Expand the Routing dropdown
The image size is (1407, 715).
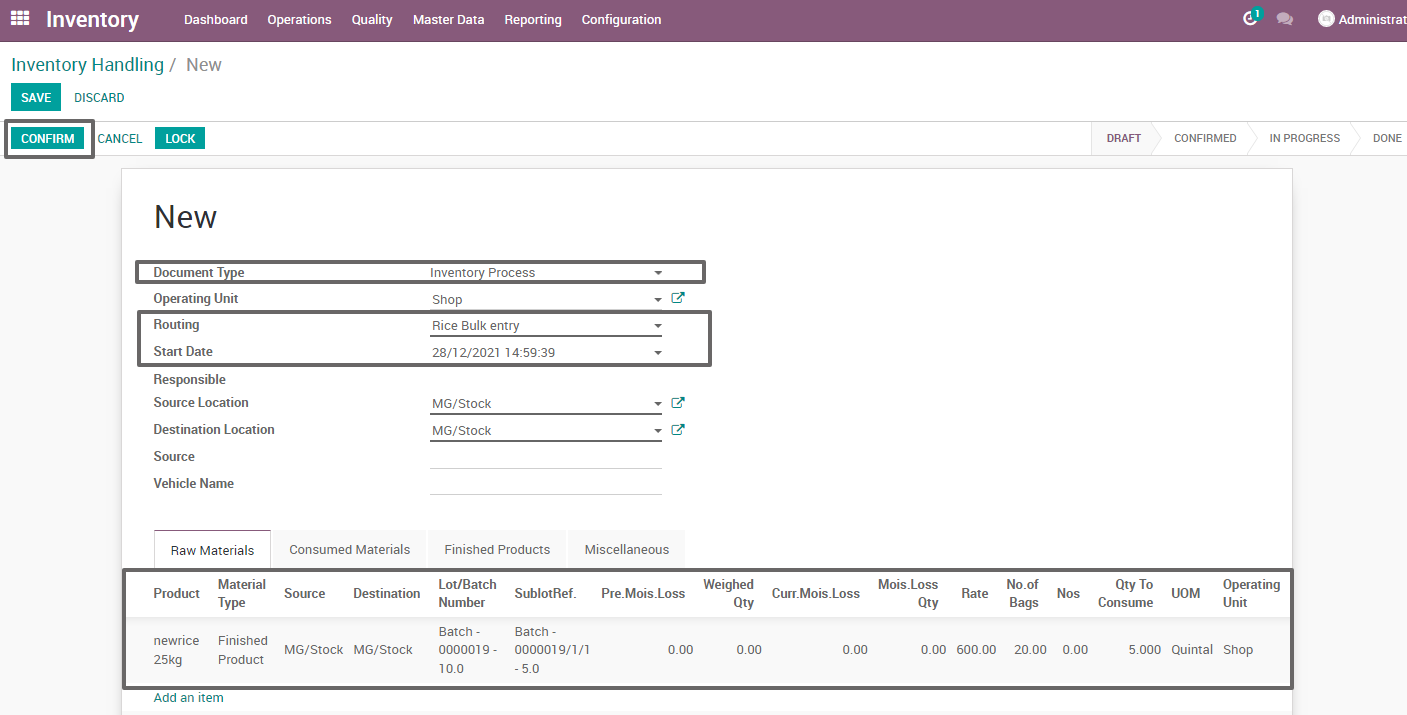click(x=657, y=325)
